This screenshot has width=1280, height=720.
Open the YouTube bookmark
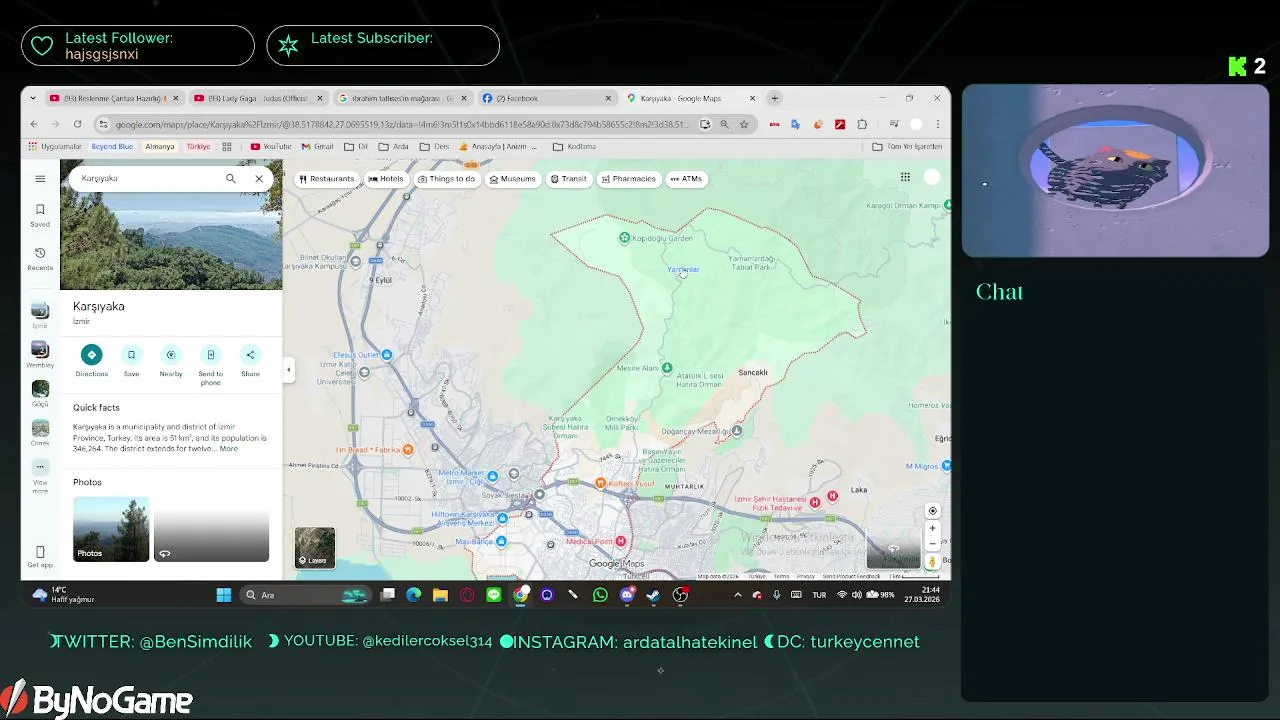point(271,146)
